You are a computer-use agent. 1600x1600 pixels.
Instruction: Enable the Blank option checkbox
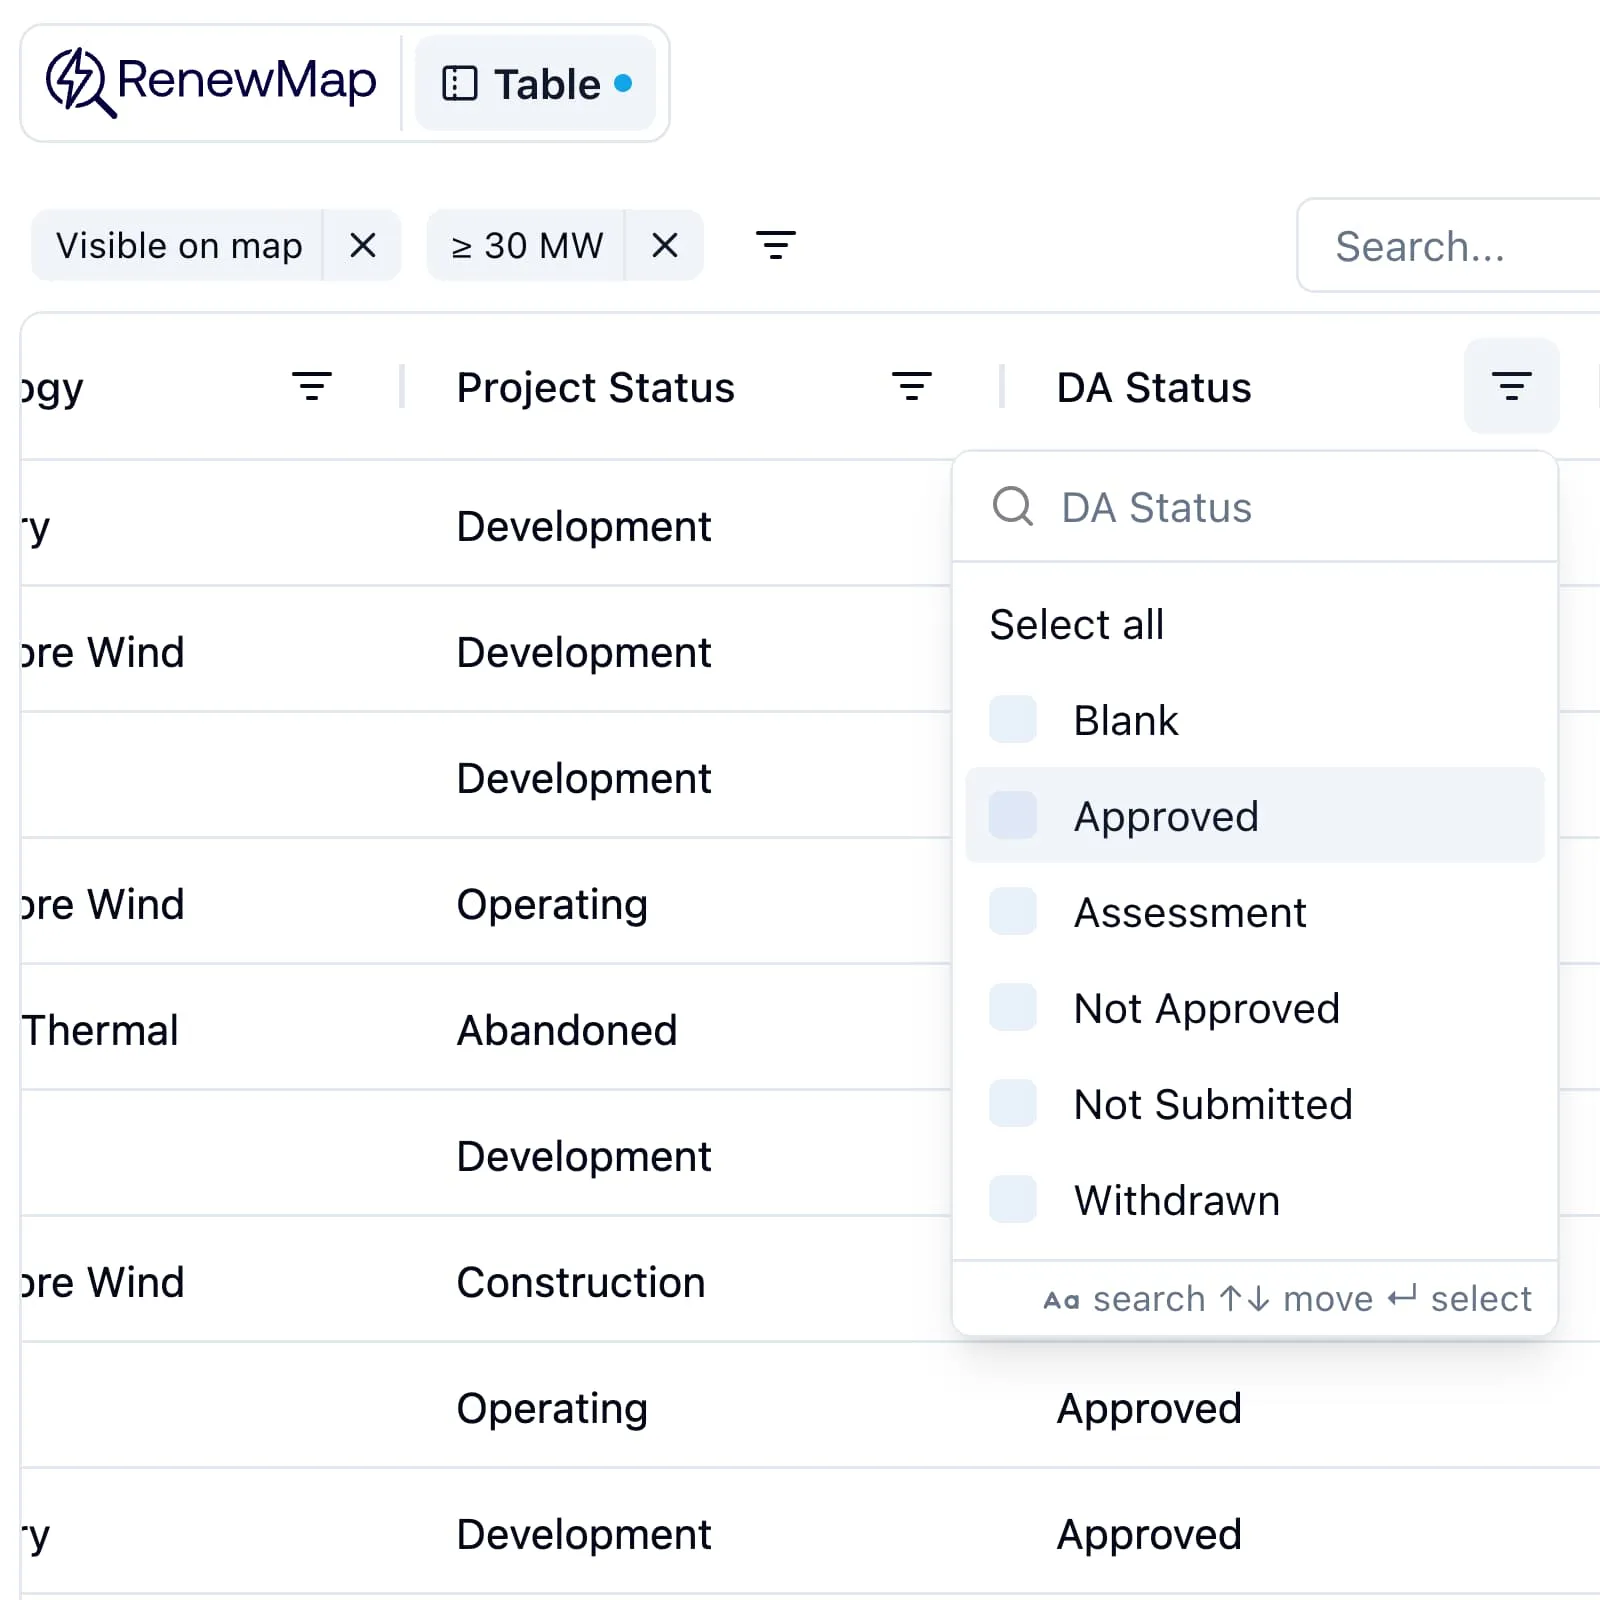1012,718
